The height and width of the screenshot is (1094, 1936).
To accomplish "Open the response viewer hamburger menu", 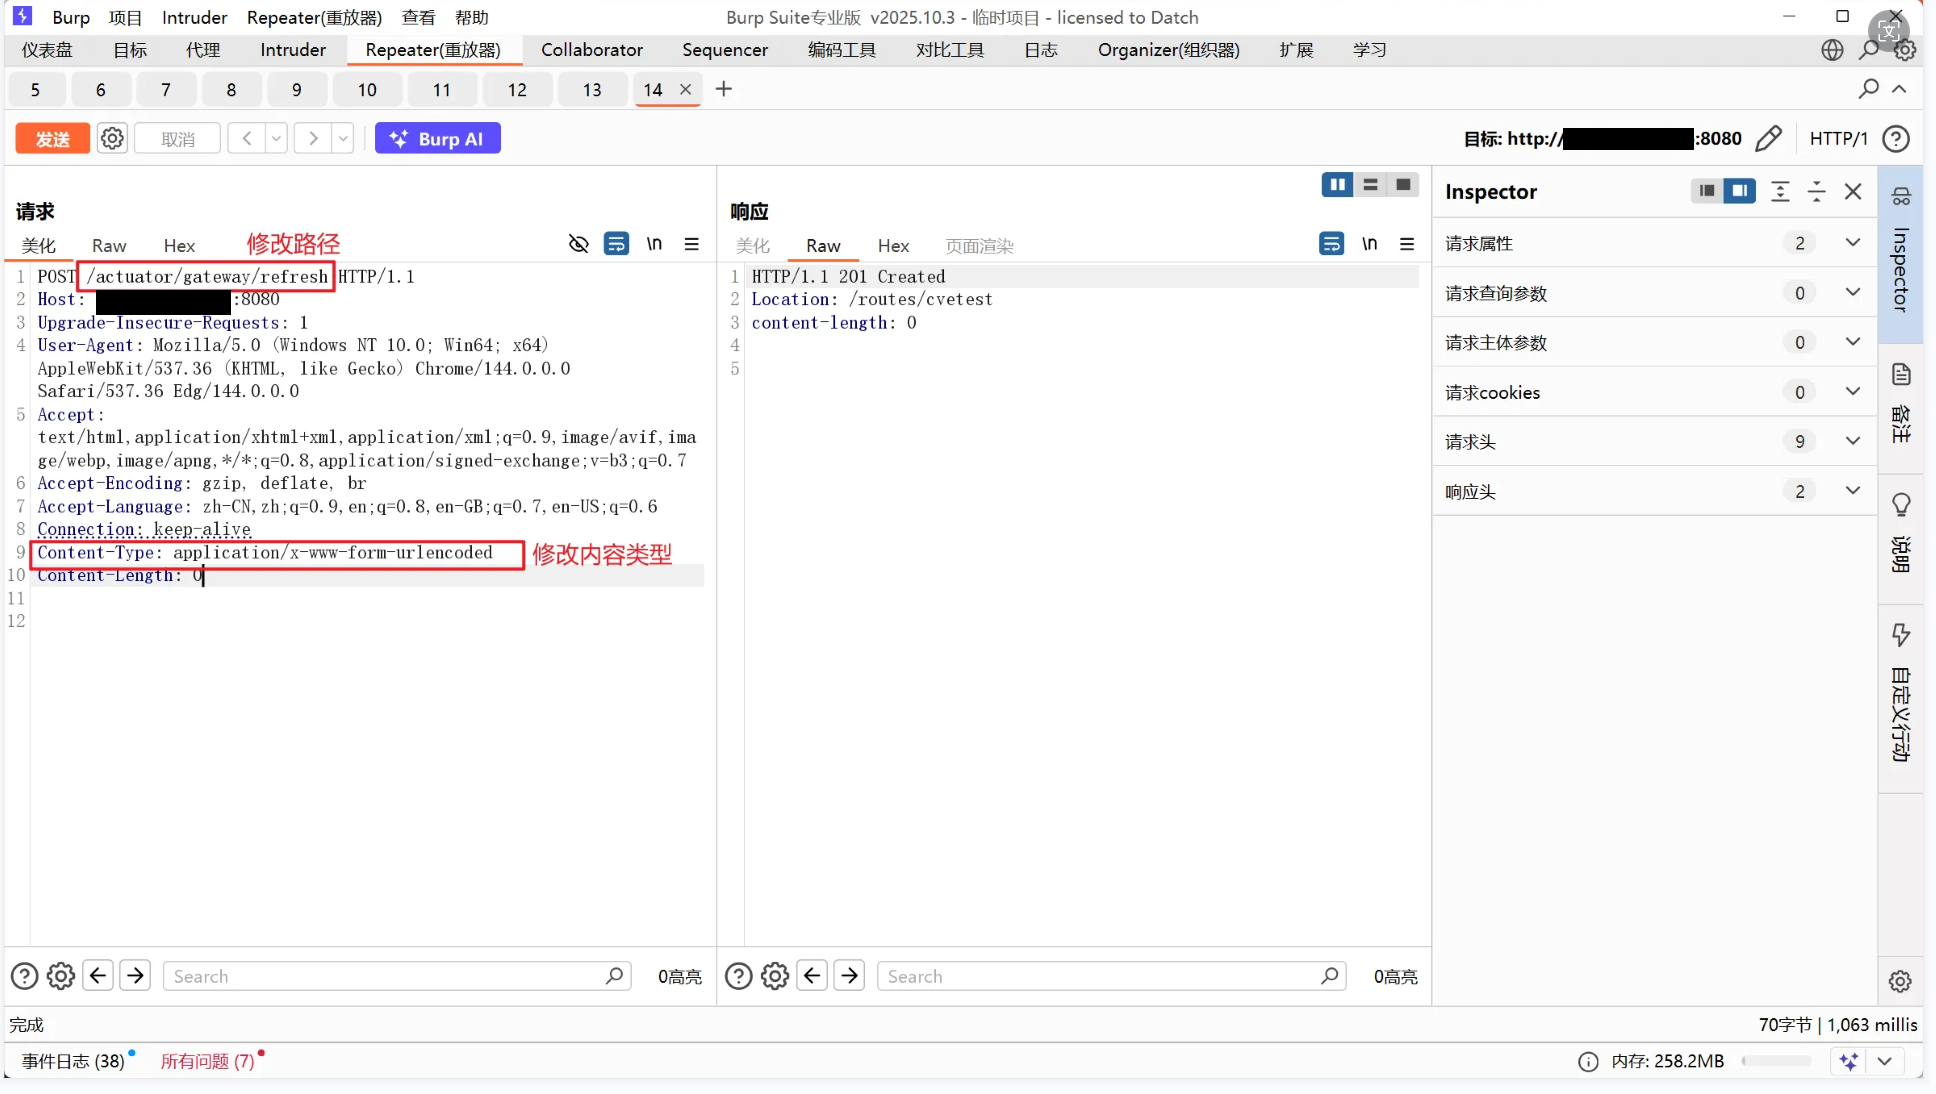I will click(x=1407, y=244).
